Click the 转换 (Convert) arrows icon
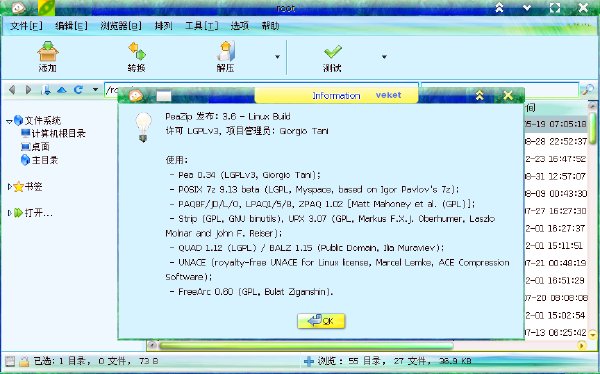This screenshot has width=600, height=374. pos(137,51)
